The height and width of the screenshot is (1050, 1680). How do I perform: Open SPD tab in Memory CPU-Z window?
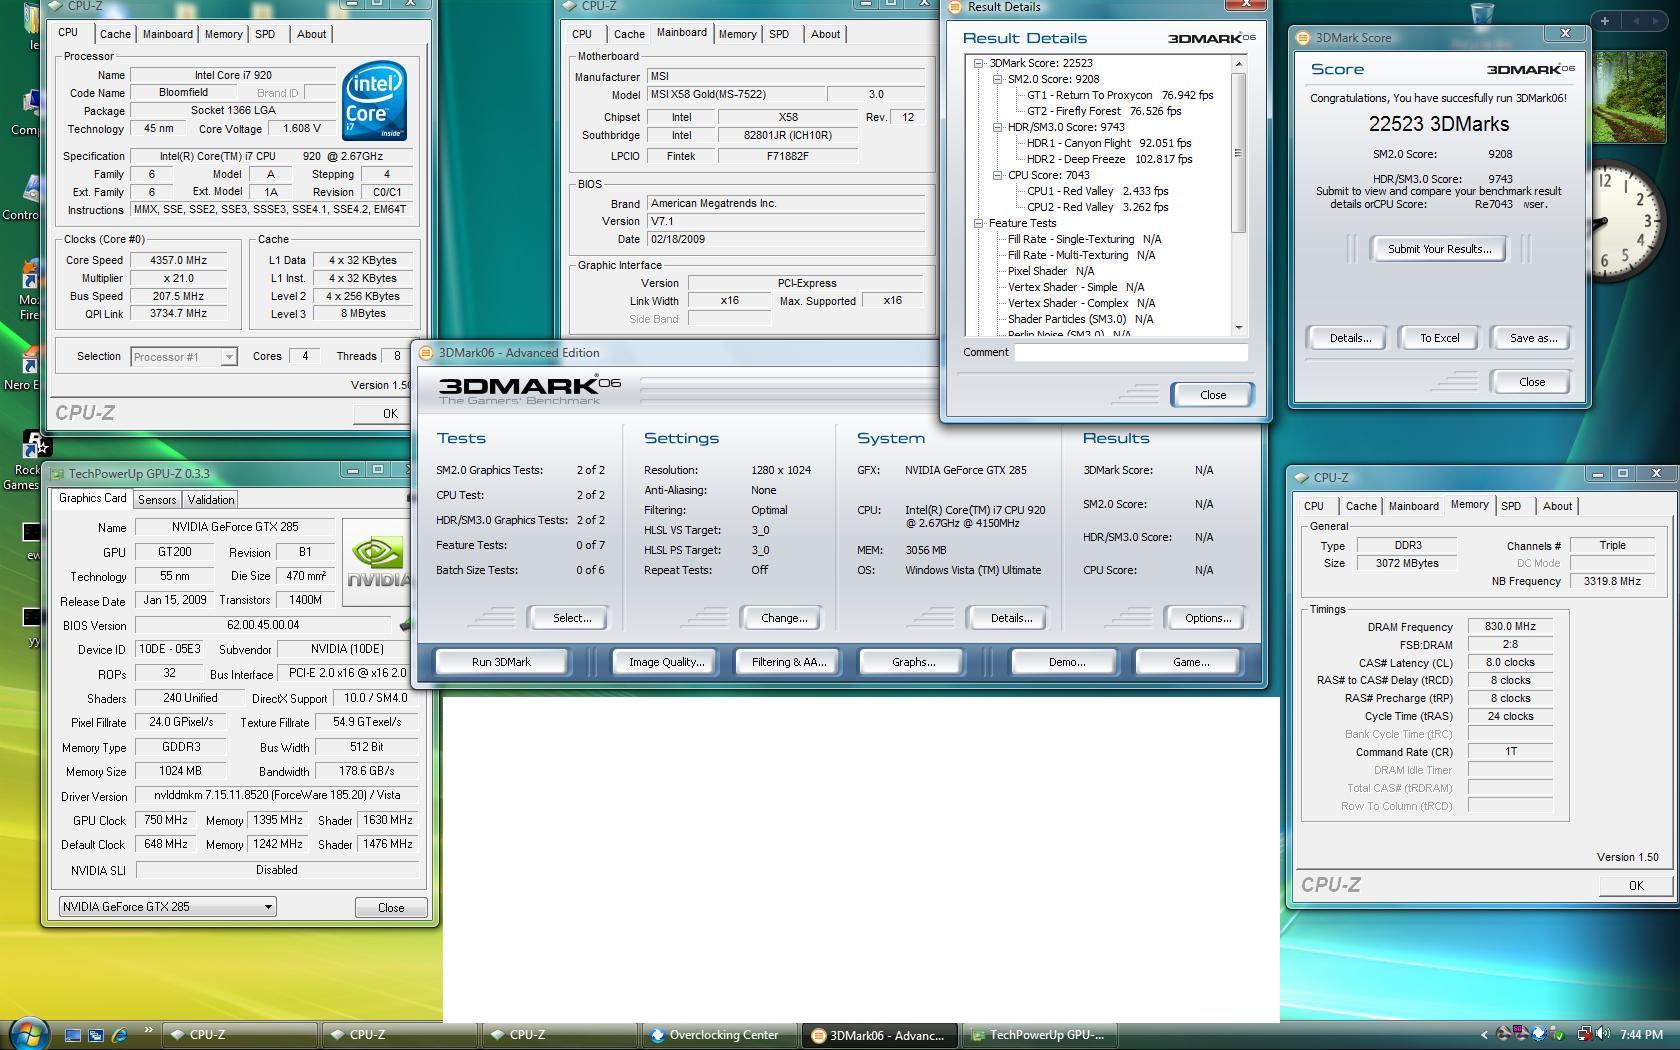(1511, 506)
